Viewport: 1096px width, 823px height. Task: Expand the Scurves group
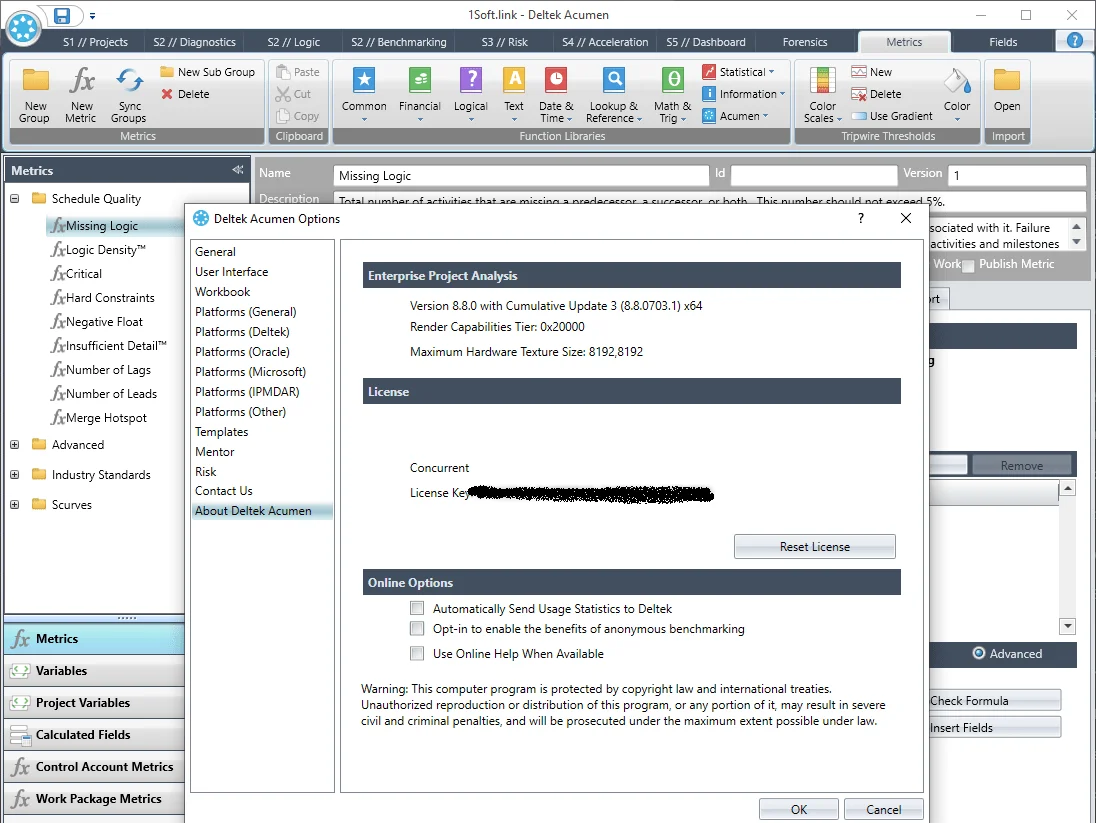(15, 505)
